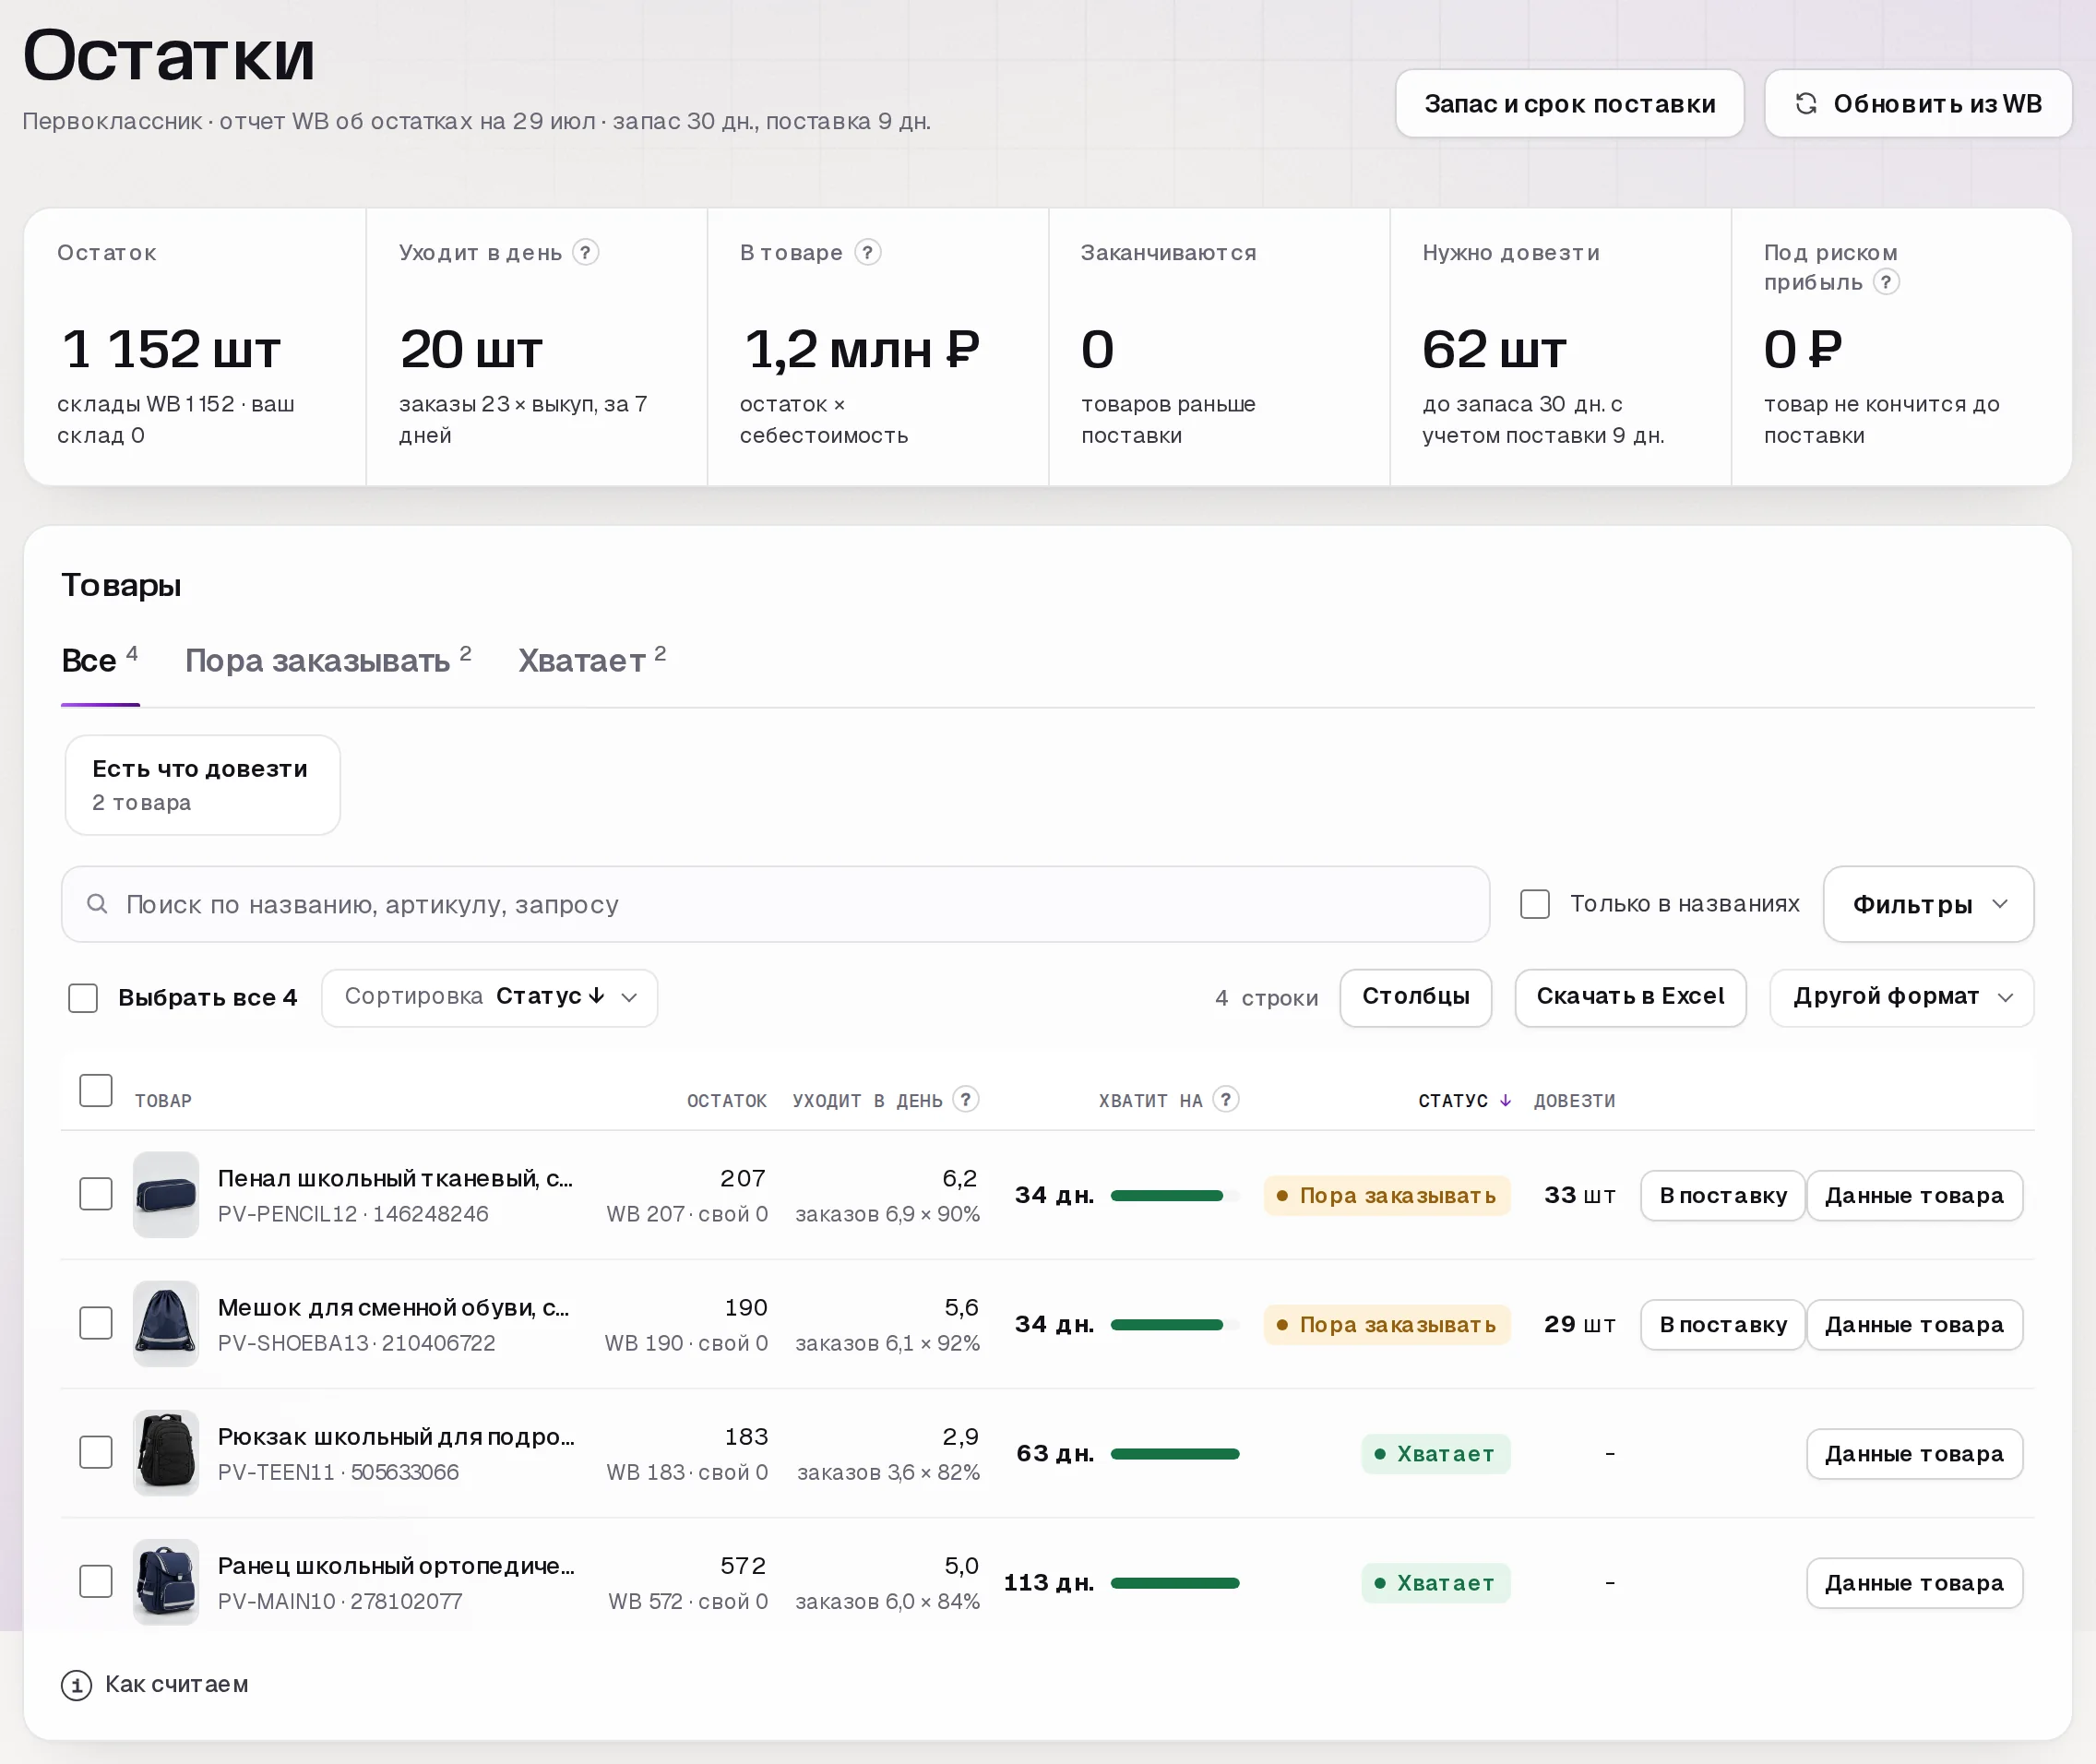Open the Фильтры dropdown
Image resolution: width=2096 pixels, height=1764 pixels.
(1928, 904)
